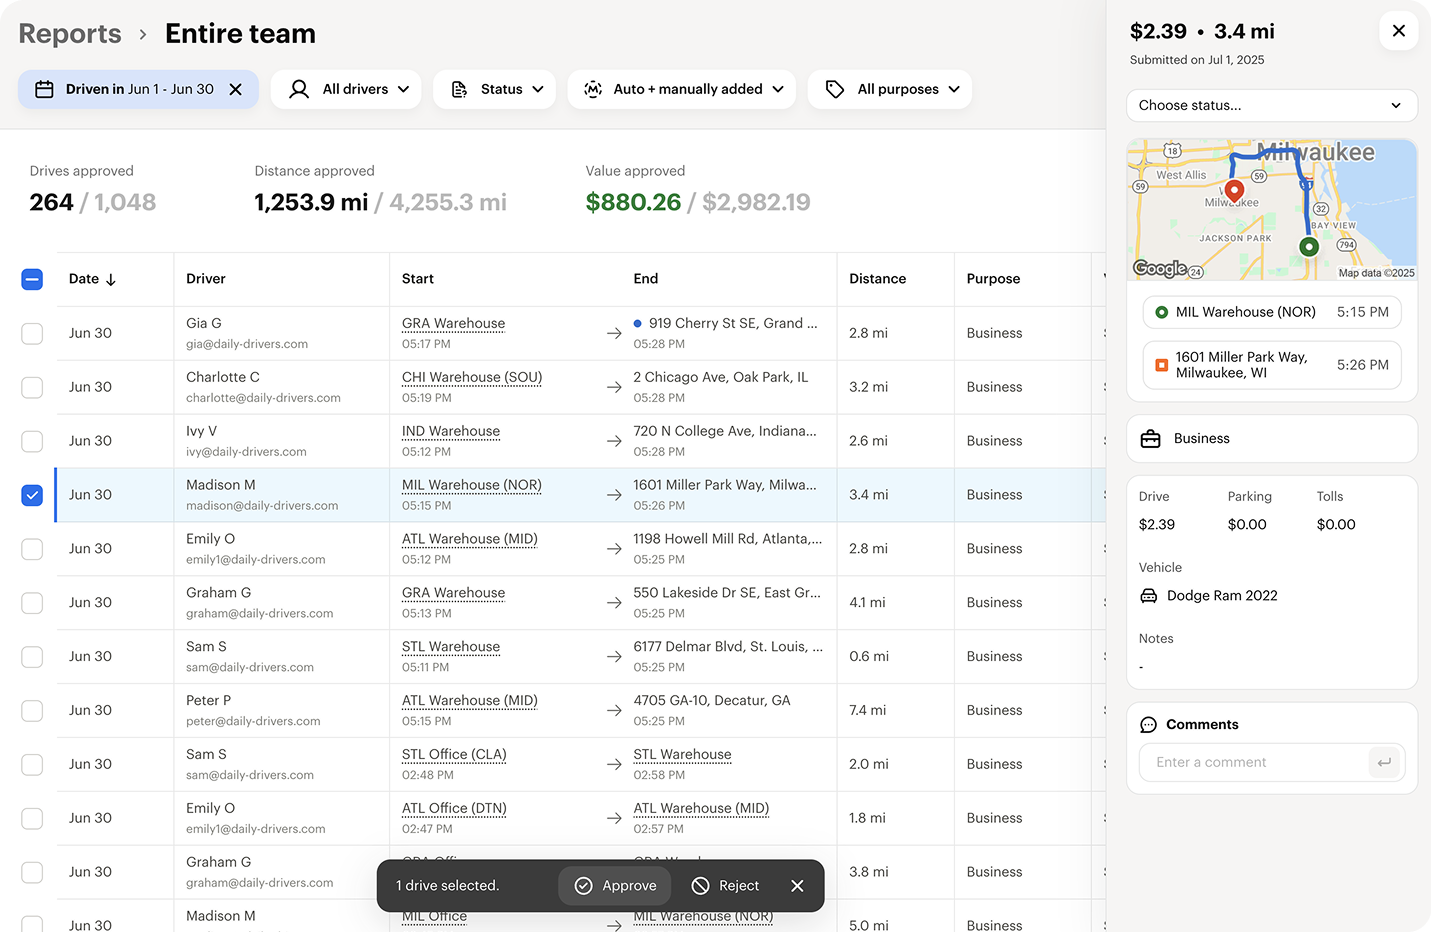The height and width of the screenshot is (933, 1432).
Task: Open the CHI Warehouse (SOU) location link
Action: coord(472,378)
